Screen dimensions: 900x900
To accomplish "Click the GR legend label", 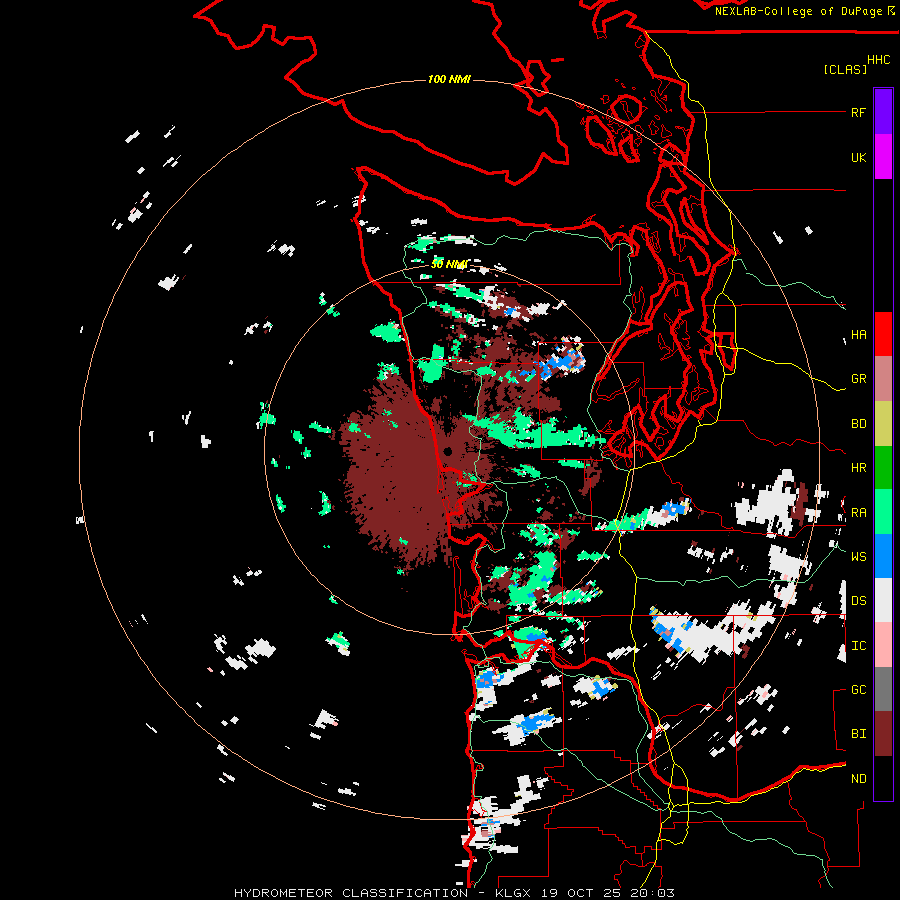I will (x=858, y=379).
